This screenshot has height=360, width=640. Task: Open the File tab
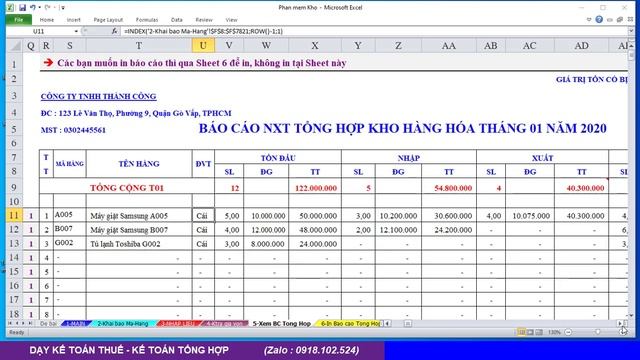(18, 20)
